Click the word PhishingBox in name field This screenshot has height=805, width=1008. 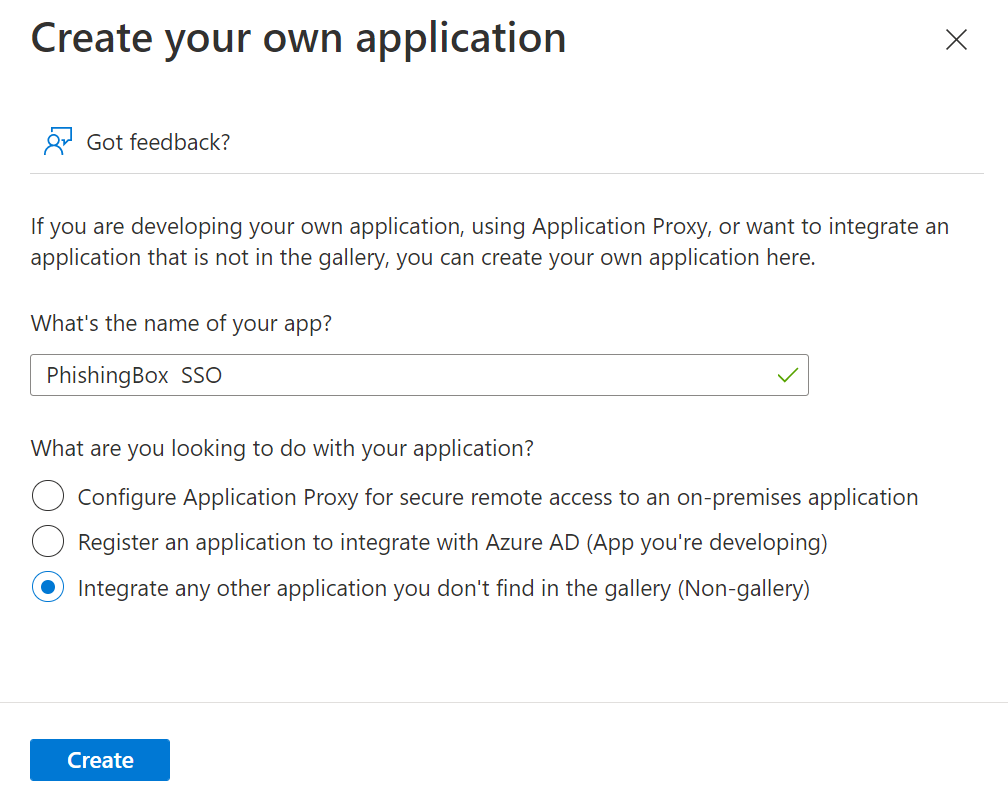coord(109,376)
